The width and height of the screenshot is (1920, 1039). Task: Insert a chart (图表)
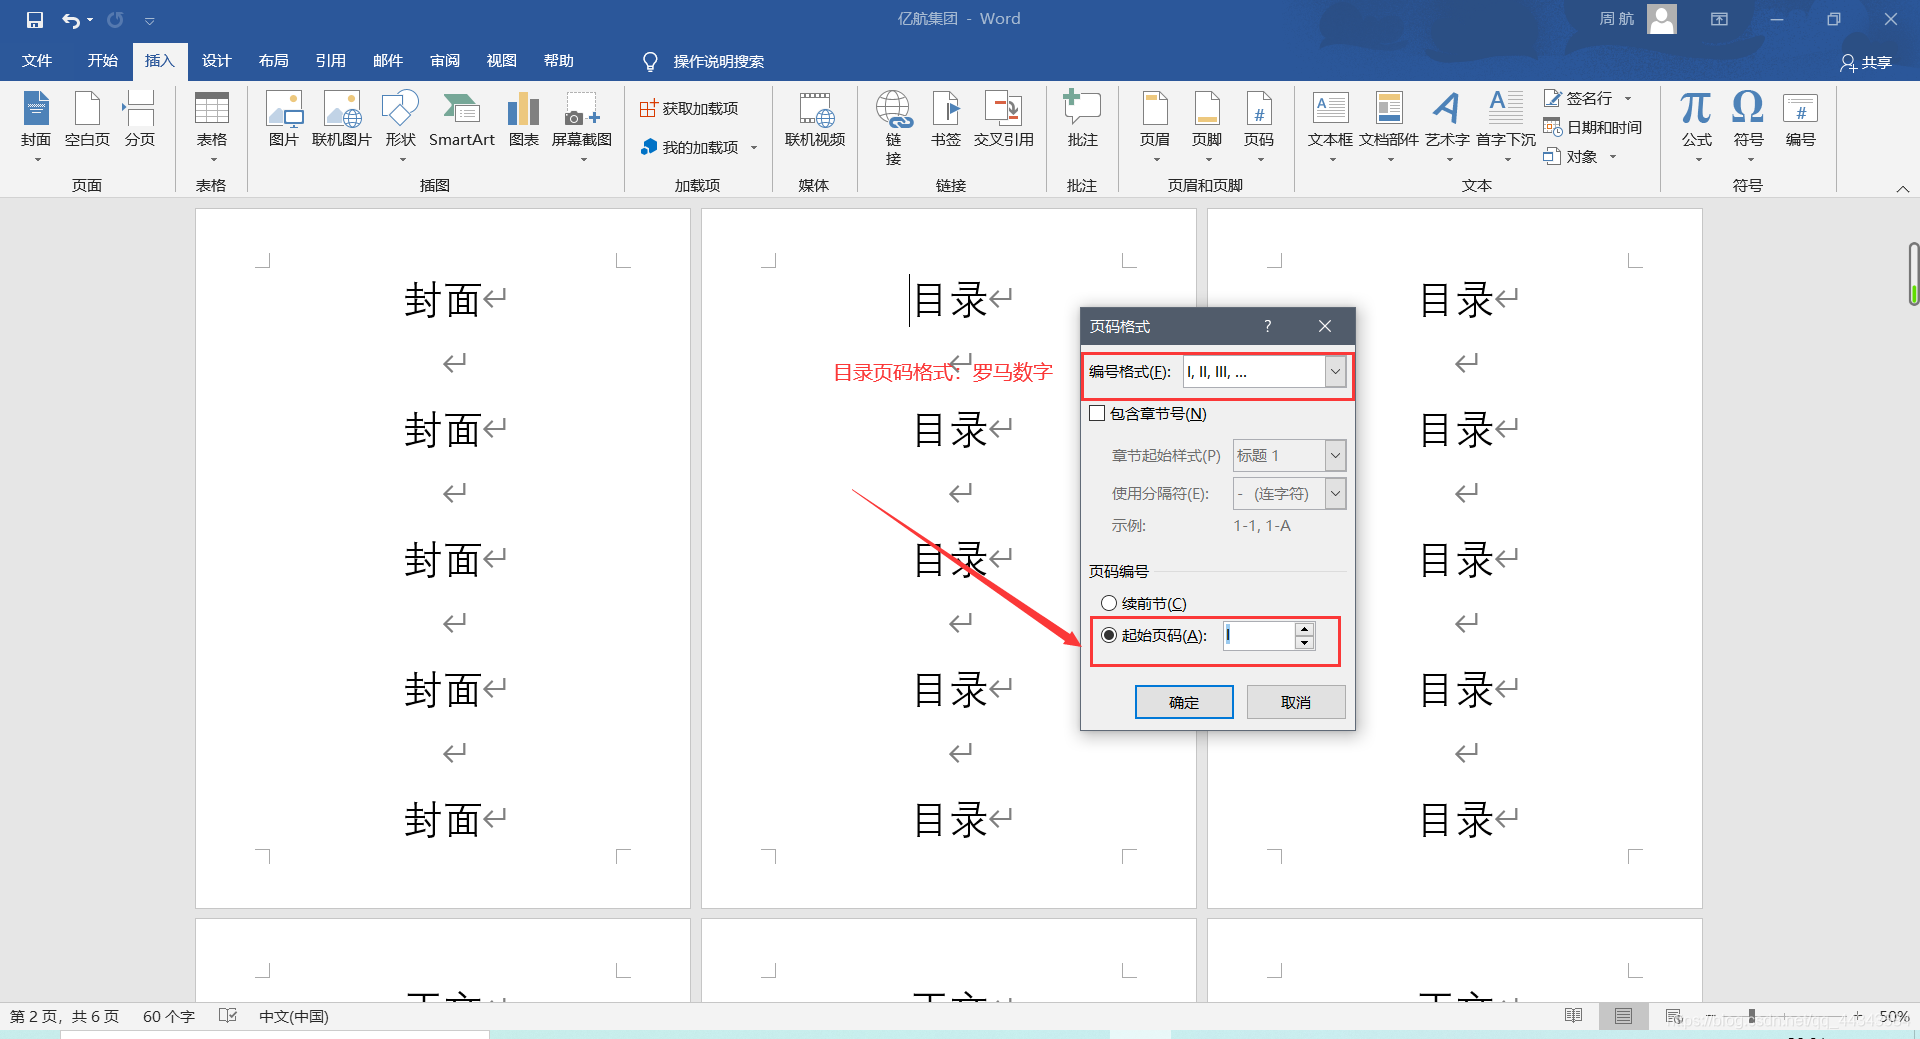523,120
